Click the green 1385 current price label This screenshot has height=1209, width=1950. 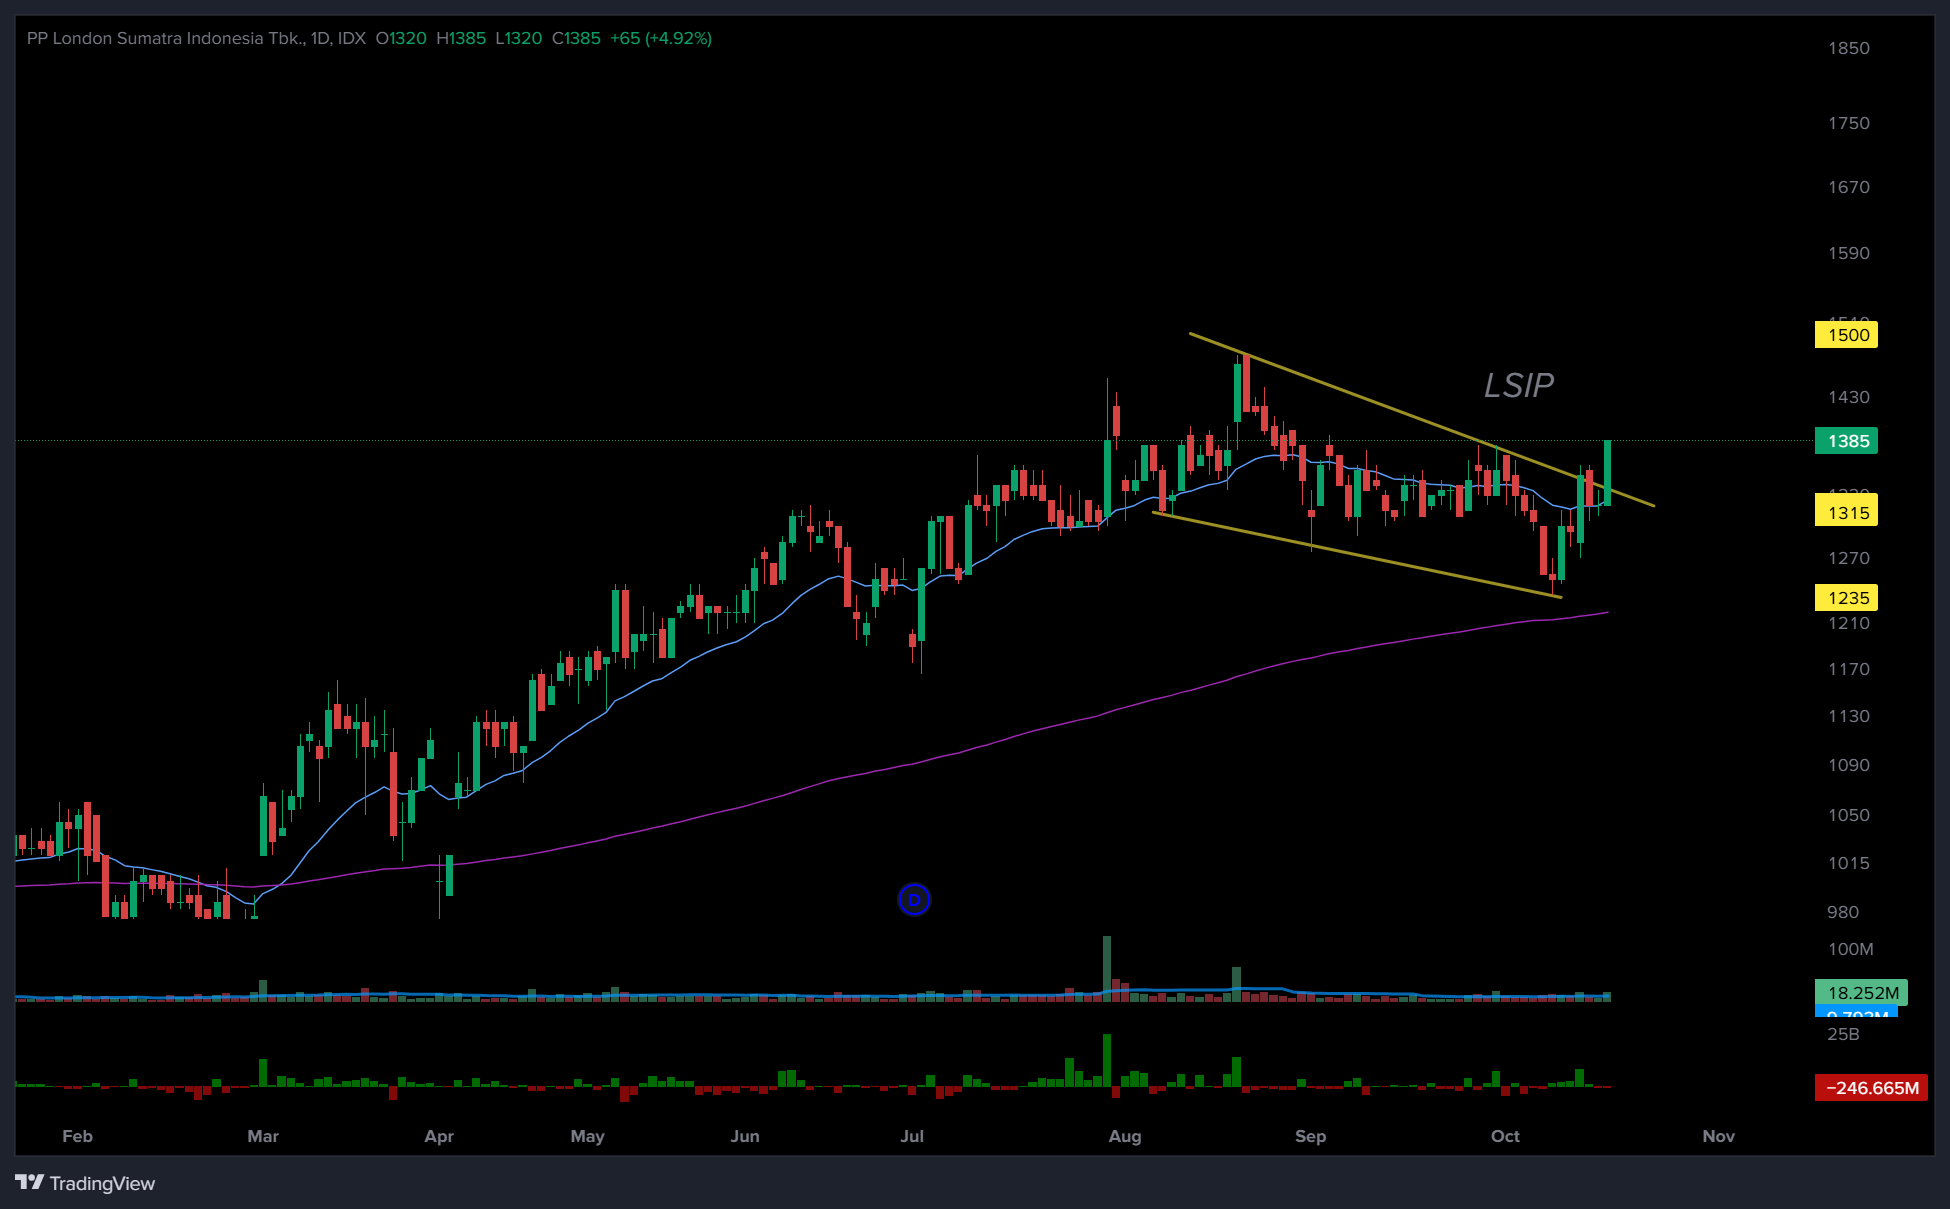pyautogui.click(x=1846, y=441)
